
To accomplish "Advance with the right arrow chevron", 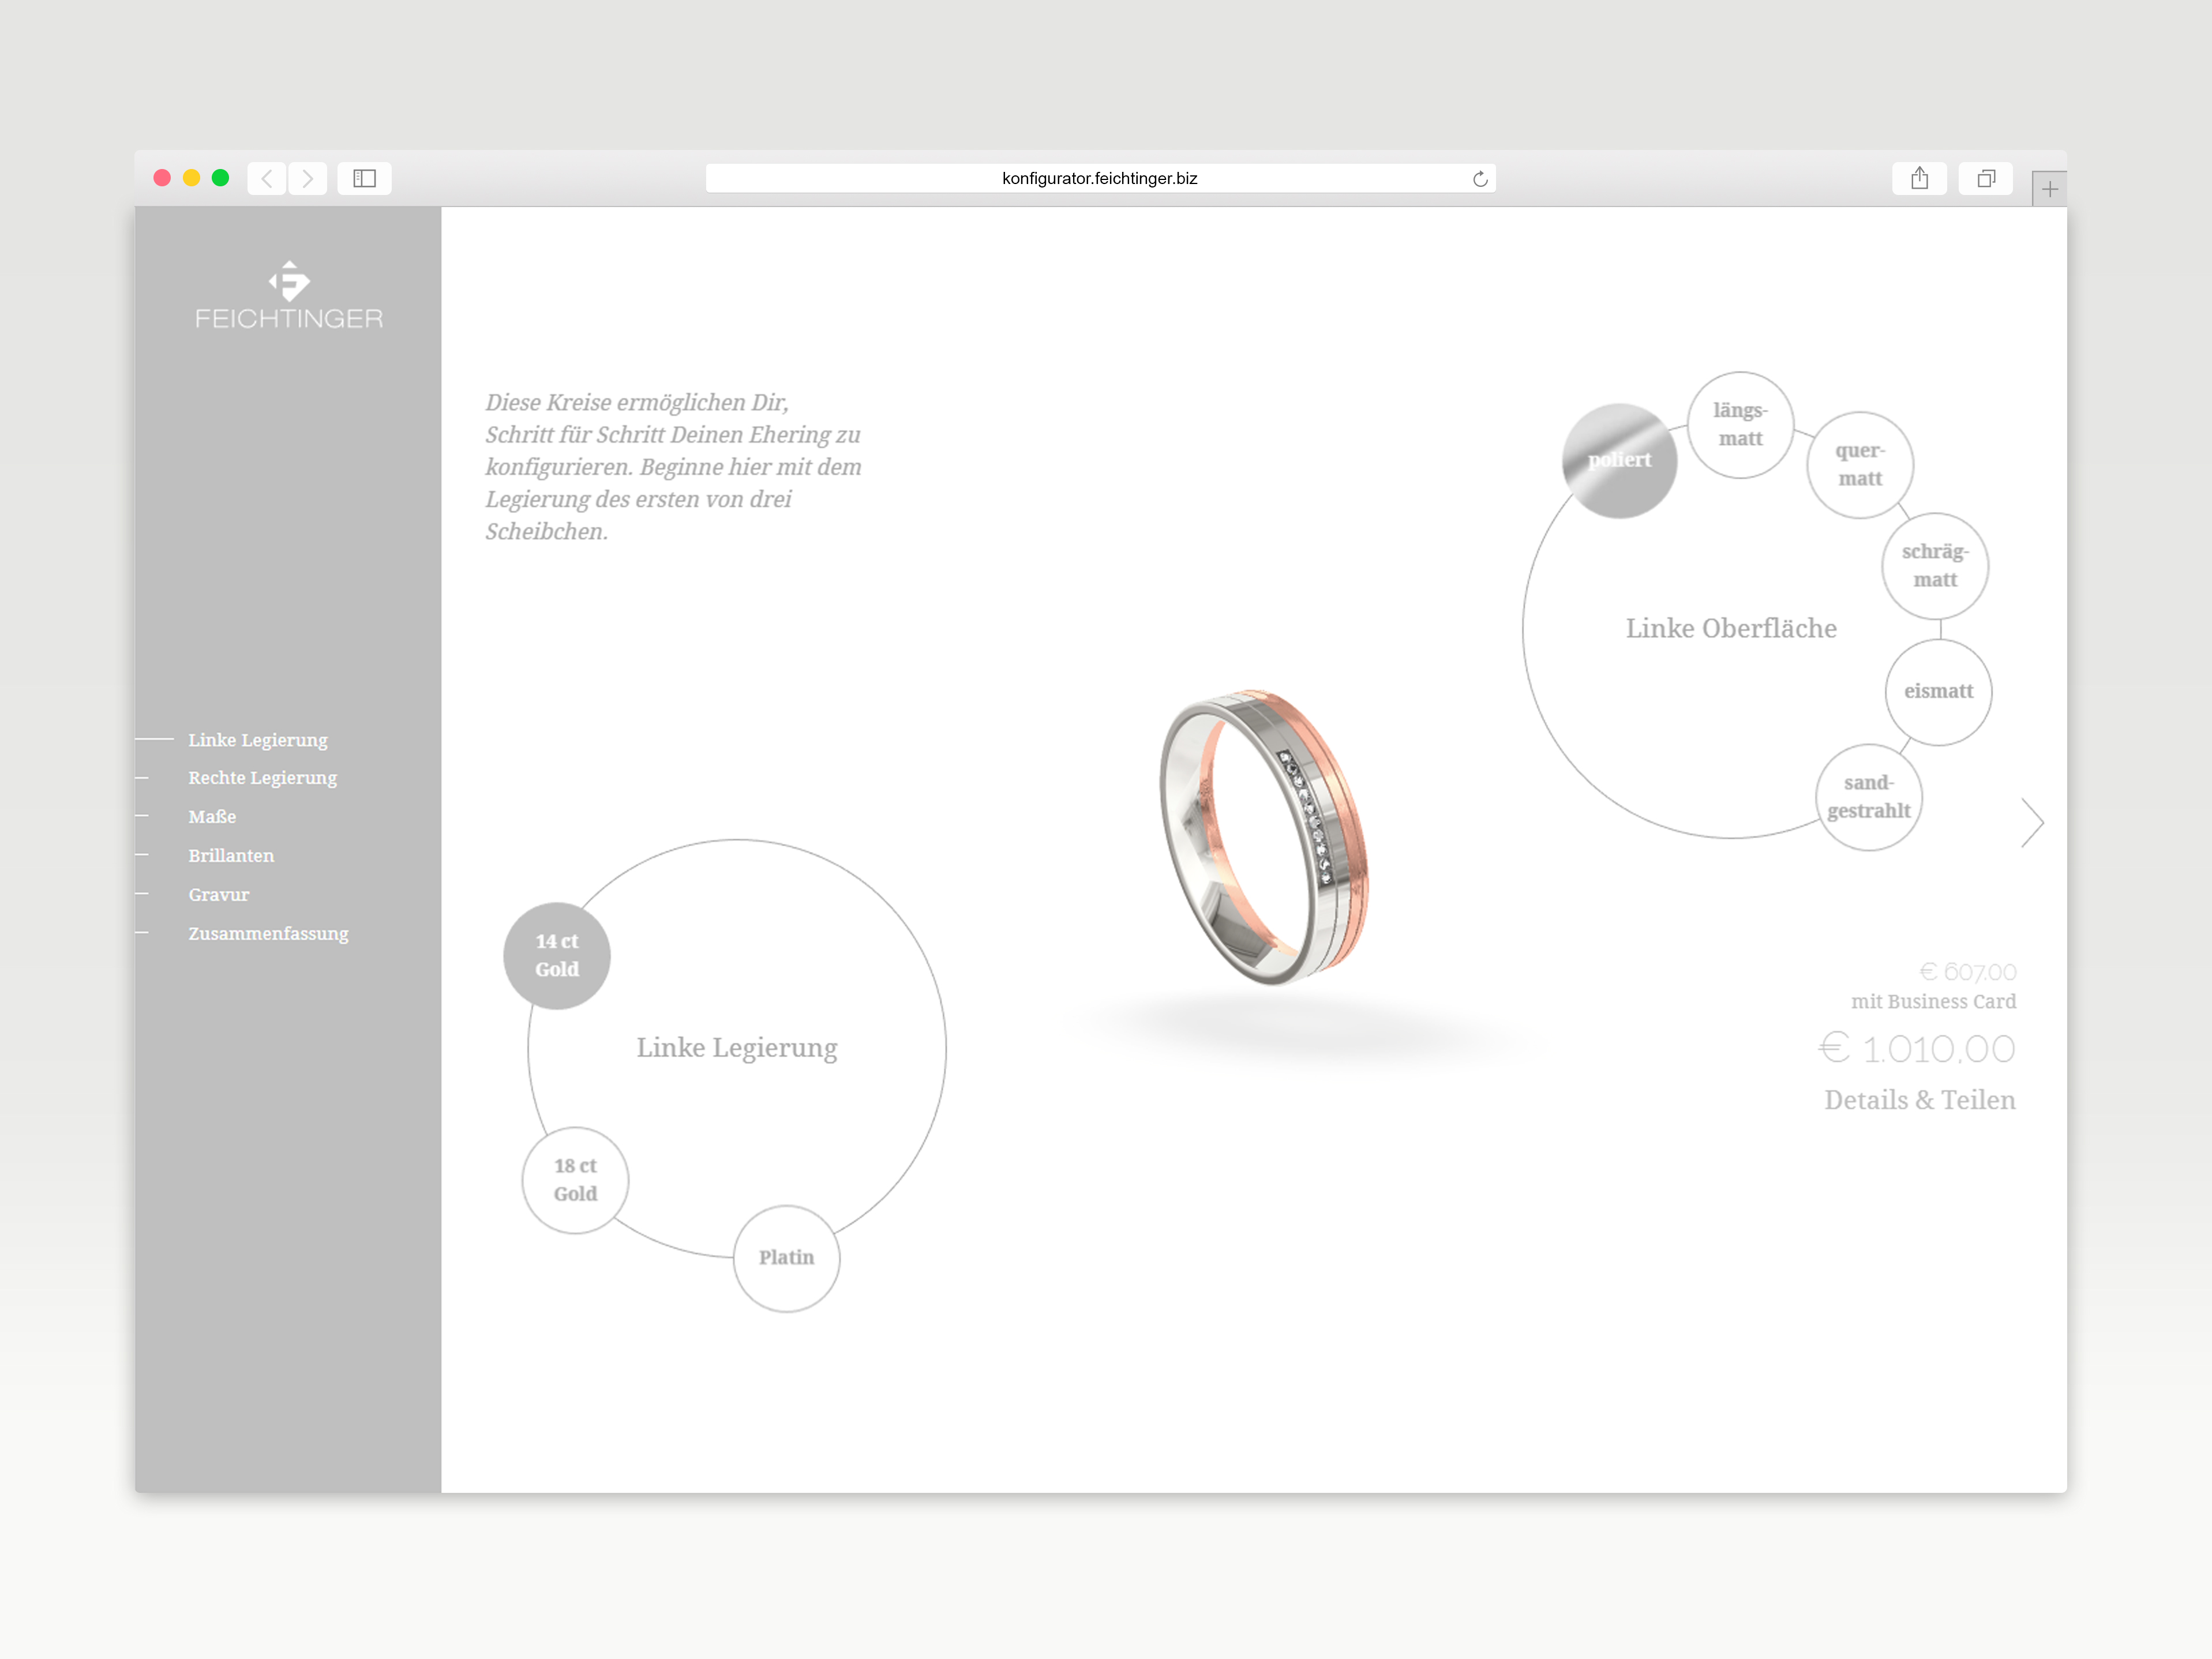I will click(x=2032, y=823).
